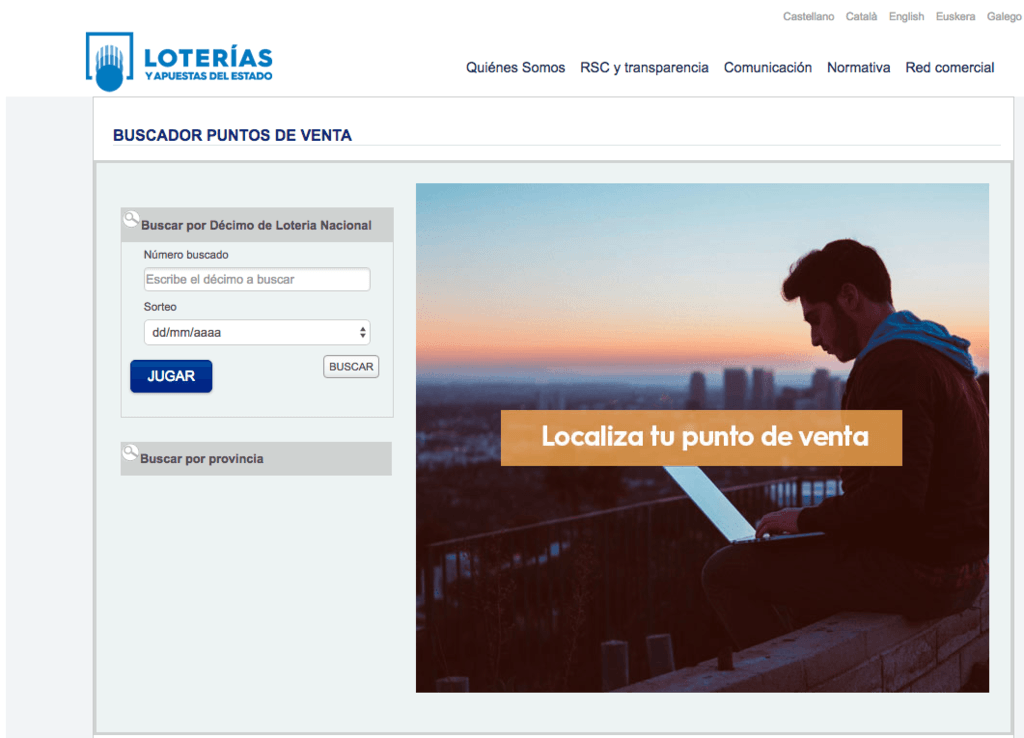Click the Loterías y Apuestas del Estado logo
The height and width of the screenshot is (738, 1024).
179,61
